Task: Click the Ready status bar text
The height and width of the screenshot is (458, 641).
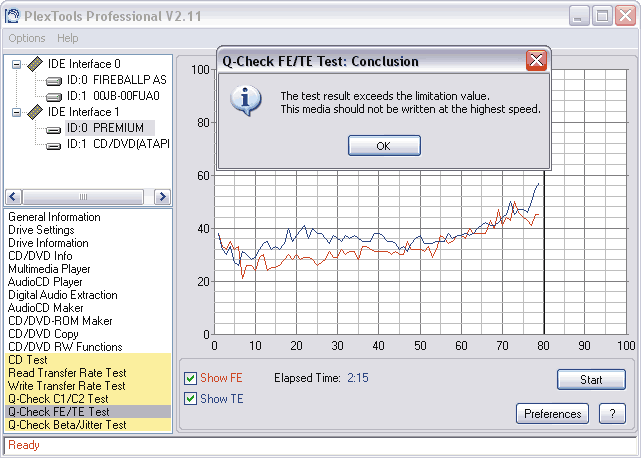Action: tap(24, 445)
